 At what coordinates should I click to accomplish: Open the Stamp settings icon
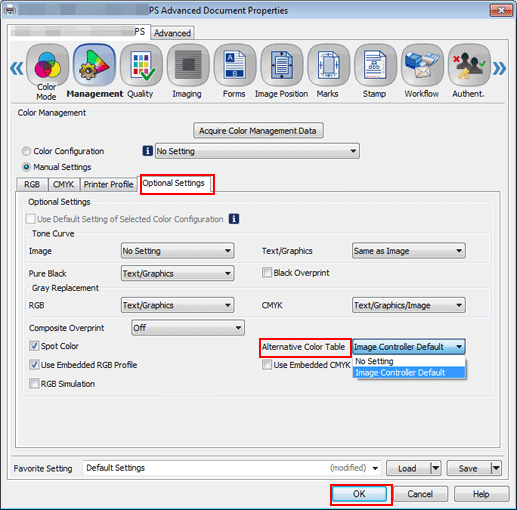coord(375,65)
